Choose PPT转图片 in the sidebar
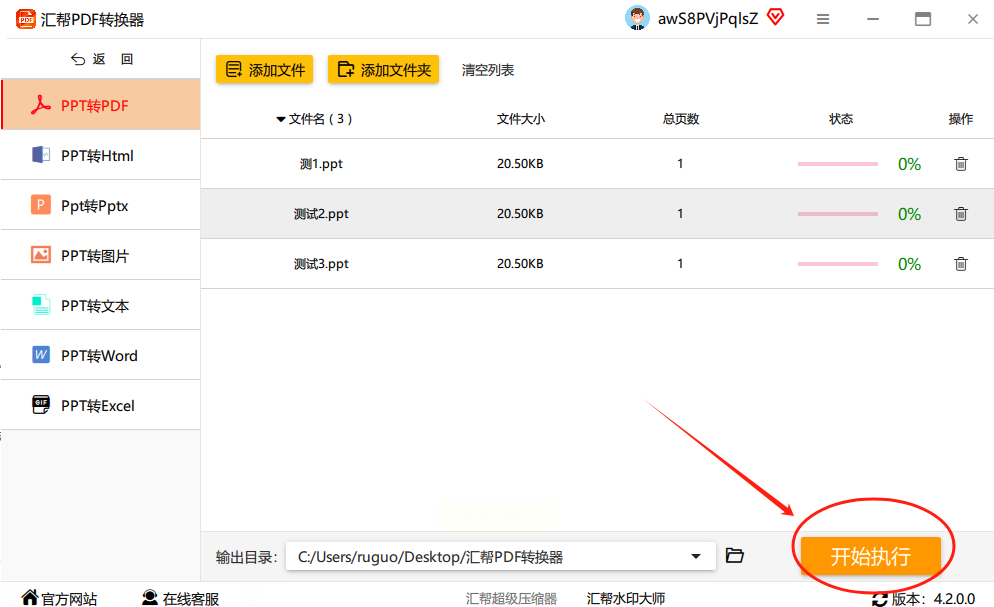Image resolution: width=994 pixels, height=607 pixels. click(101, 255)
